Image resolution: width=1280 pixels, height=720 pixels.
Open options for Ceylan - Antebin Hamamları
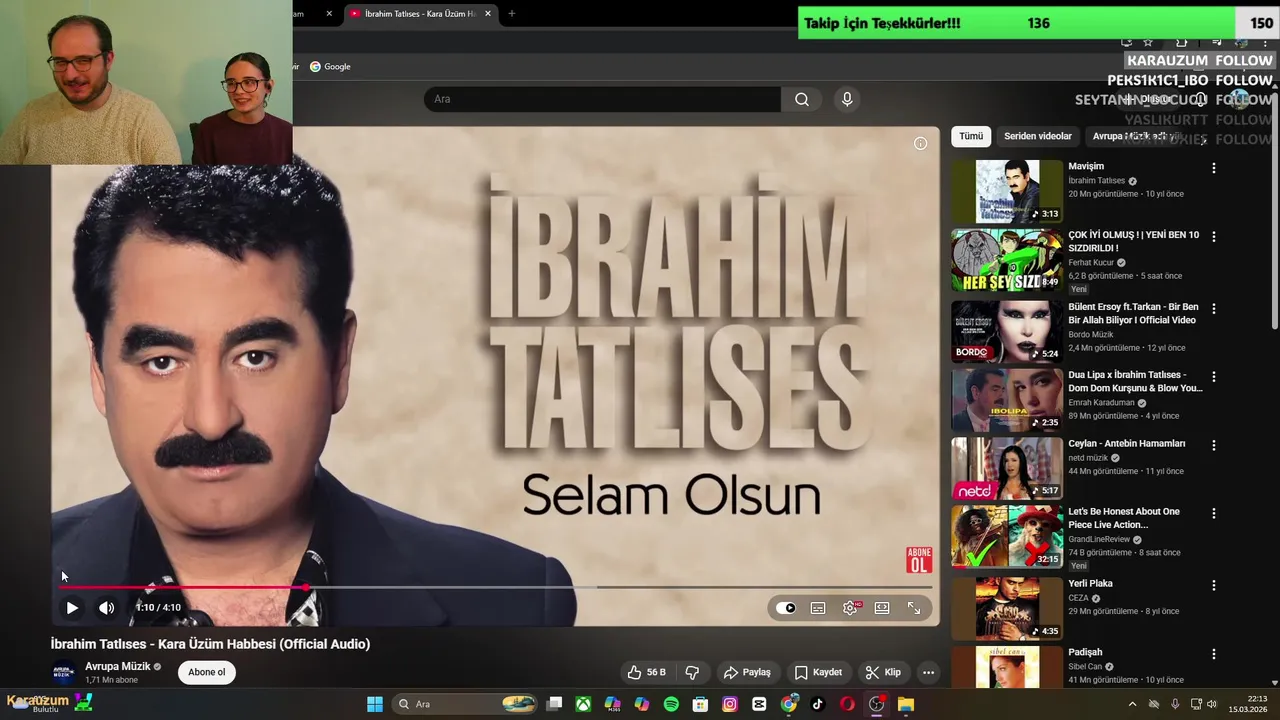[1214, 445]
